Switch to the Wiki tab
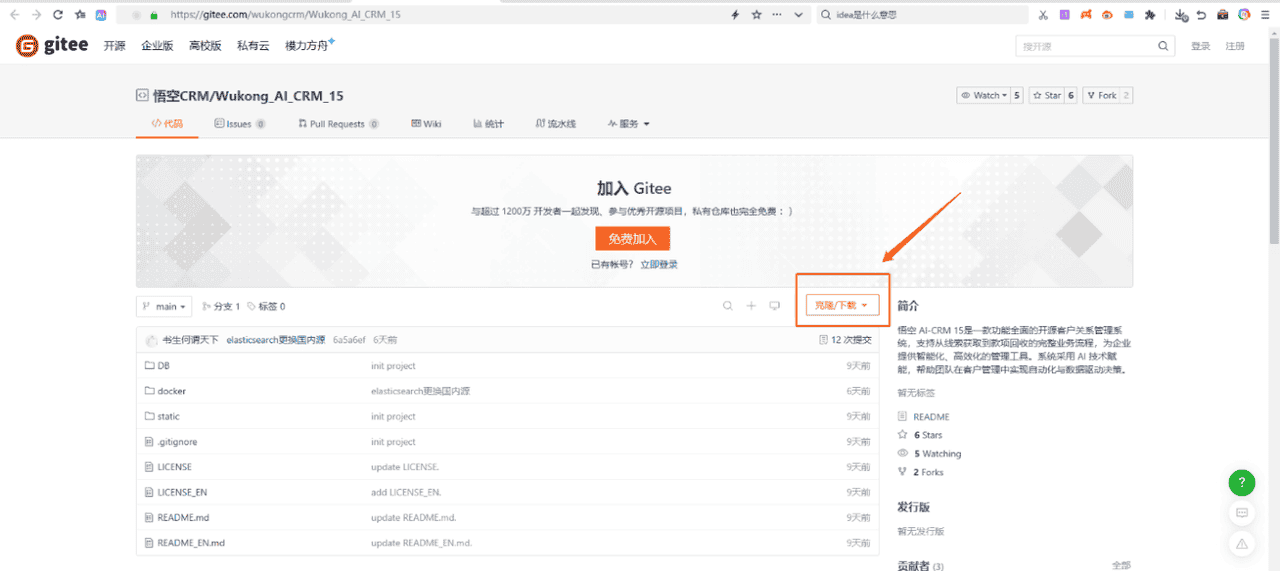The image size is (1280, 571). 426,124
